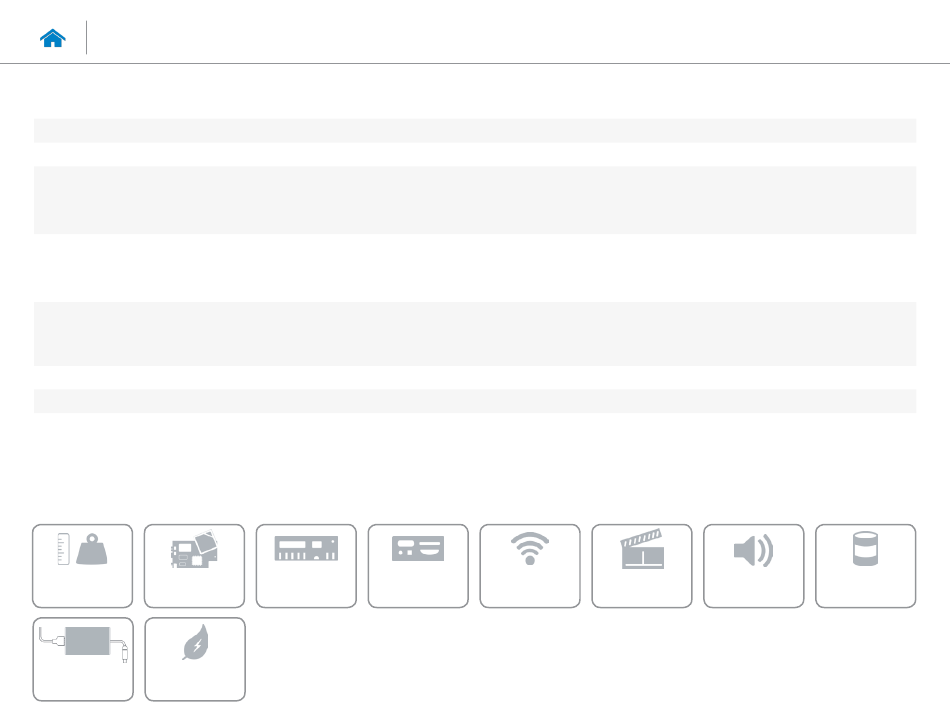Open the system information motherboard tile

[194, 566]
